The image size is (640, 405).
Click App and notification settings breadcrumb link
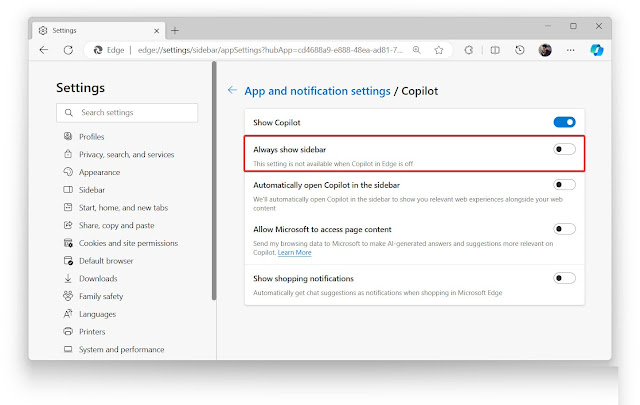tap(317, 91)
